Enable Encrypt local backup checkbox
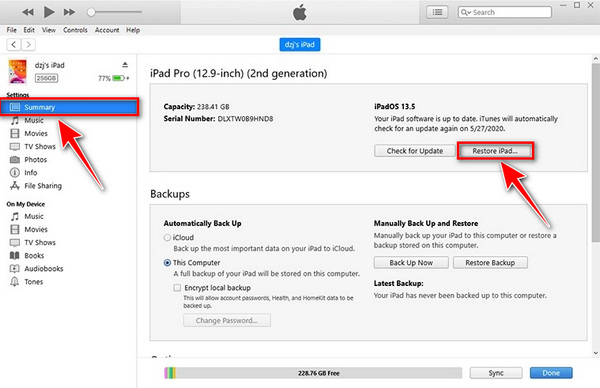This screenshot has width=600, height=388. point(177,287)
